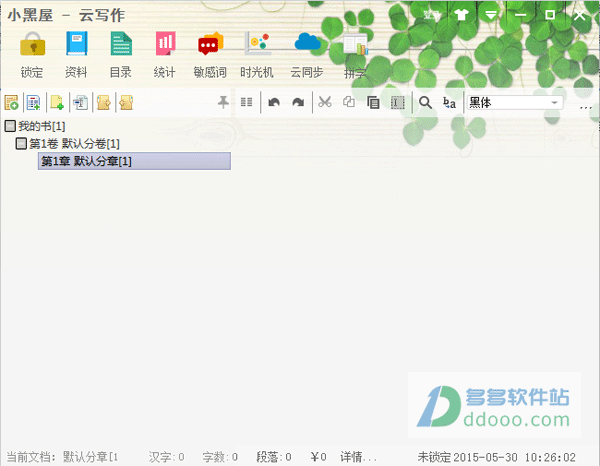
Task: Select the 第1章 默认分章[1] chapter
Action: pos(134,161)
